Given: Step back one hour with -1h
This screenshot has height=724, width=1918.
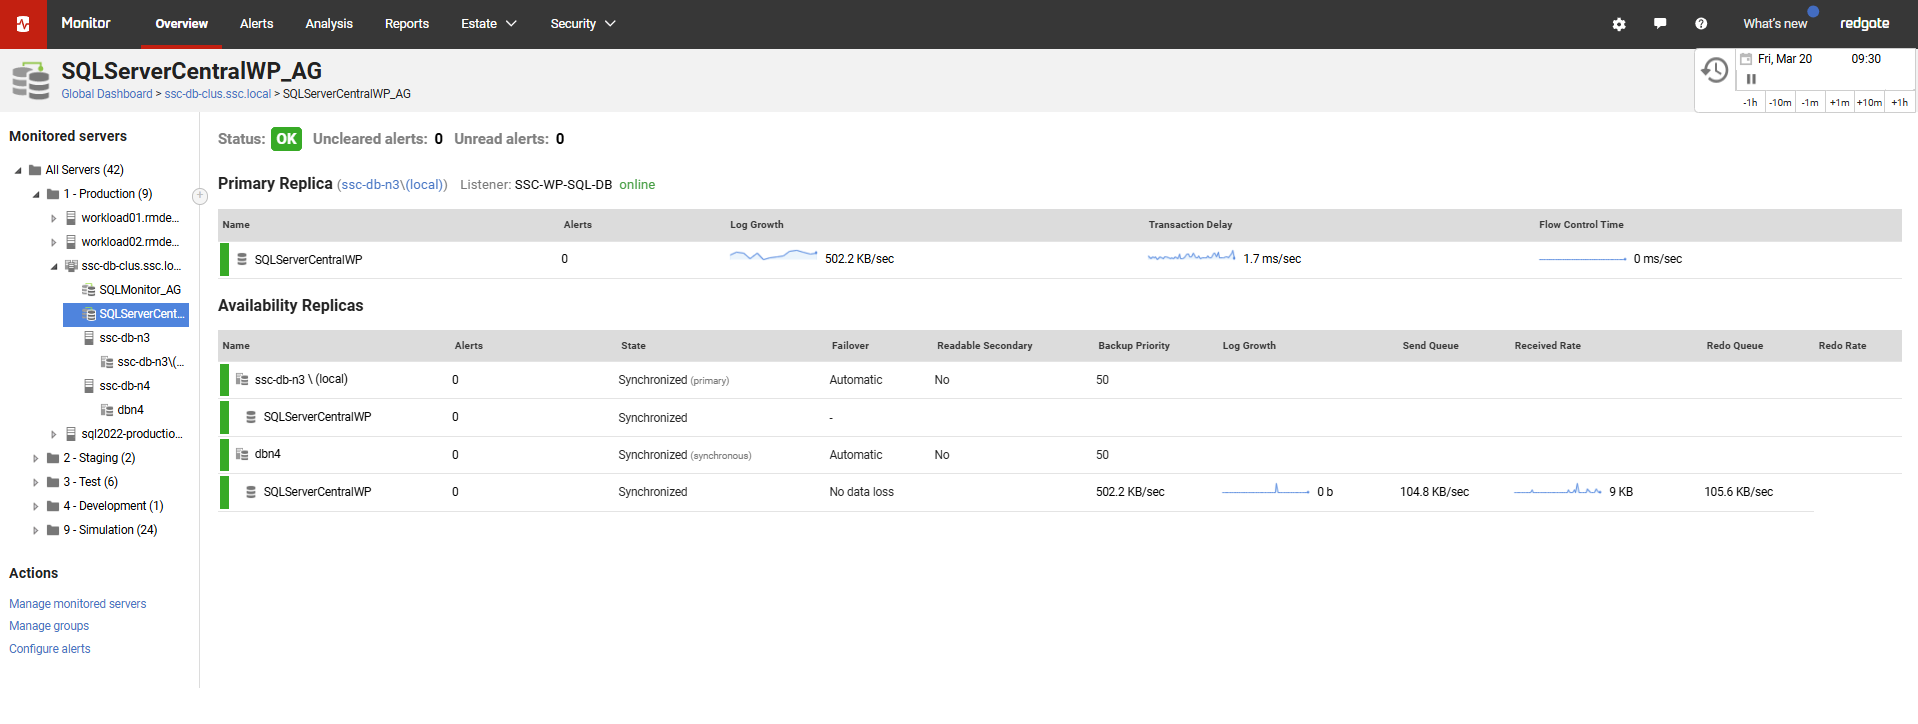Looking at the screenshot, I should (x=1750, y=102).
